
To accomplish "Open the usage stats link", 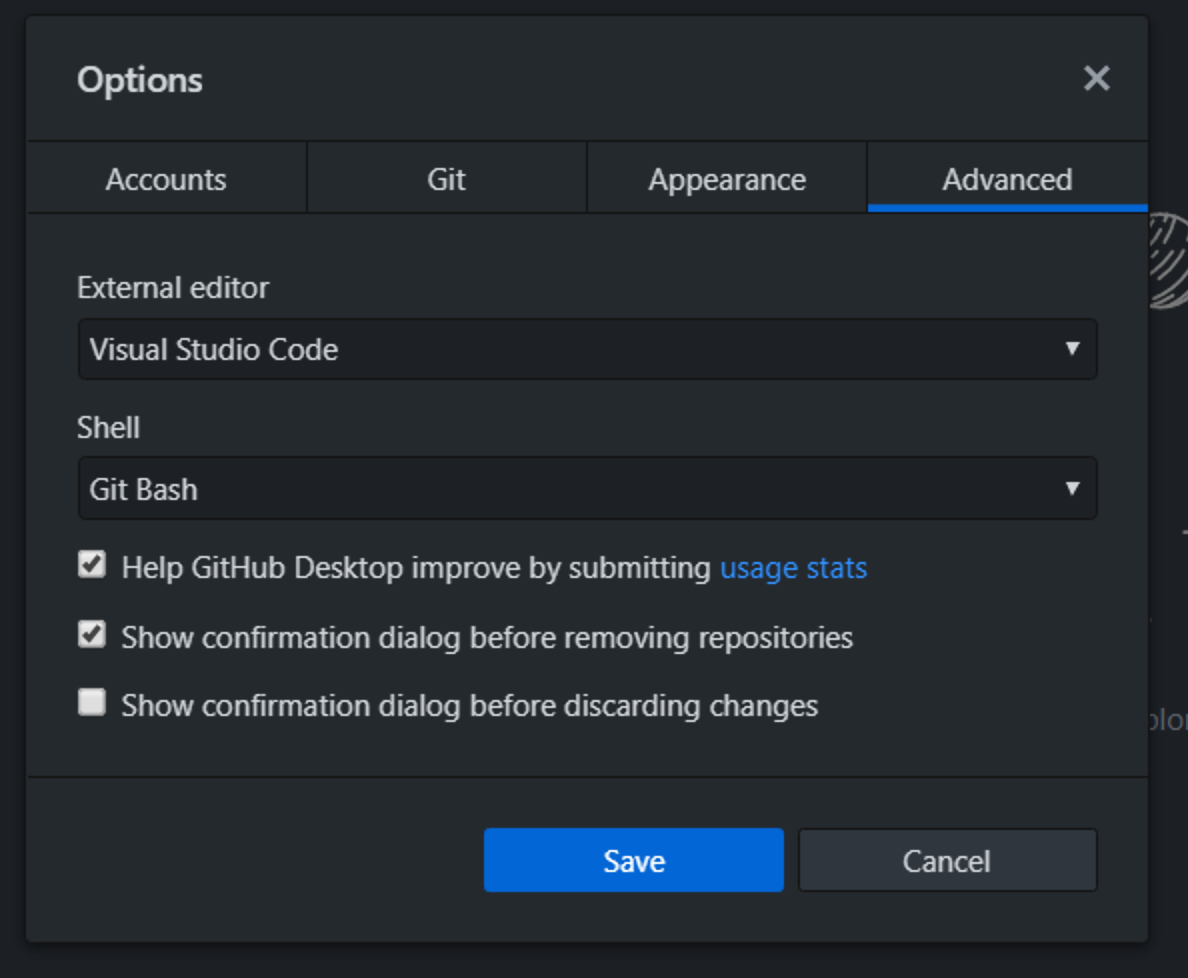I will [793, 568].
